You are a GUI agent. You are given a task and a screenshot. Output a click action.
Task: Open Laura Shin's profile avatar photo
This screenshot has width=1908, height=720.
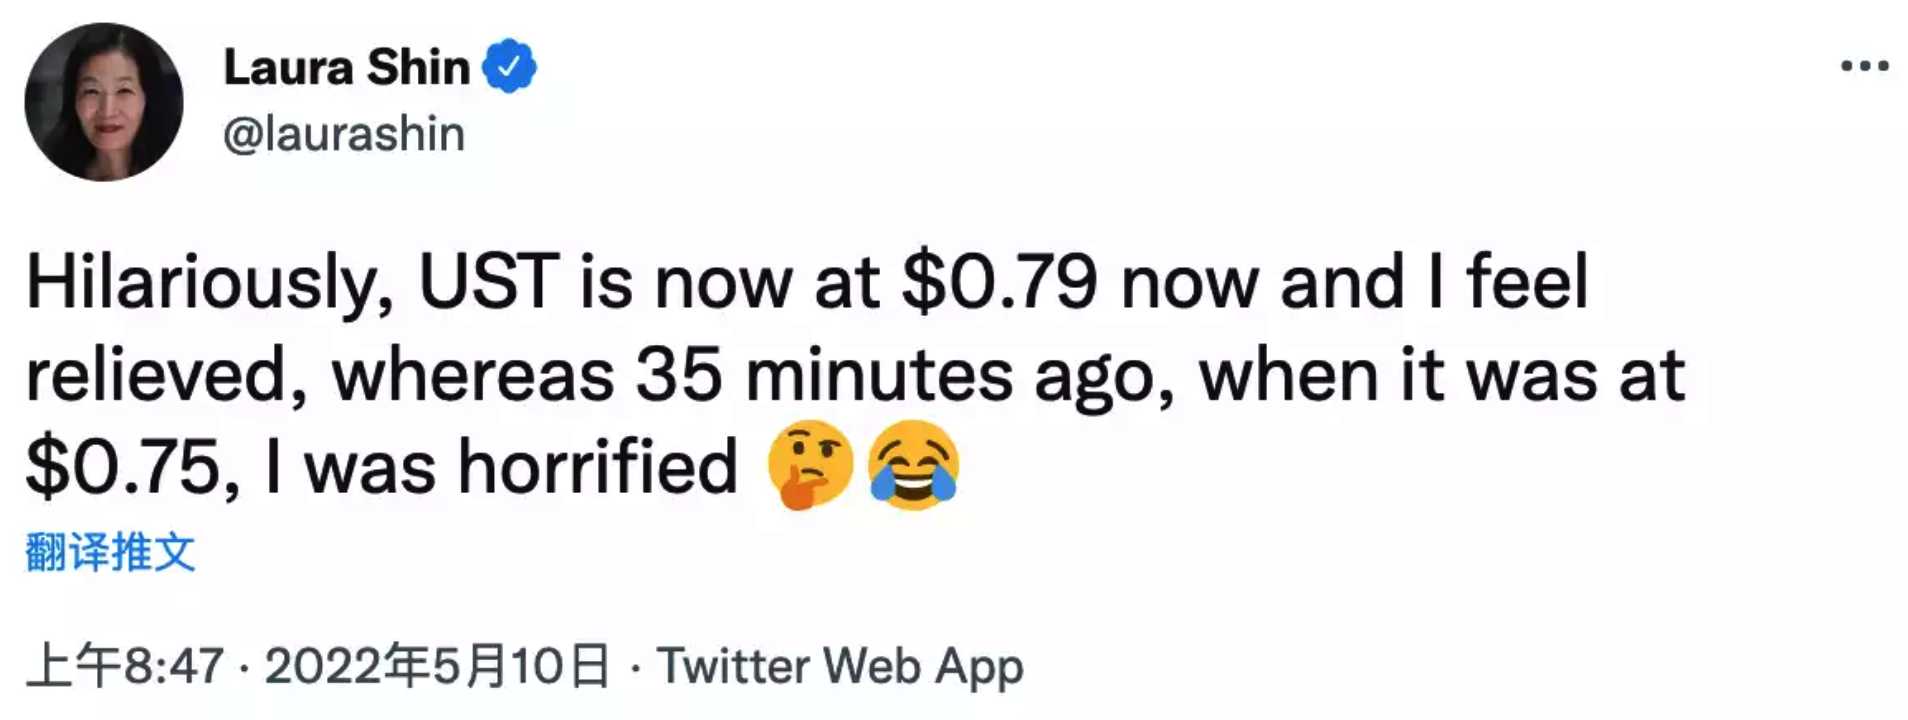(x=104, y=101)
